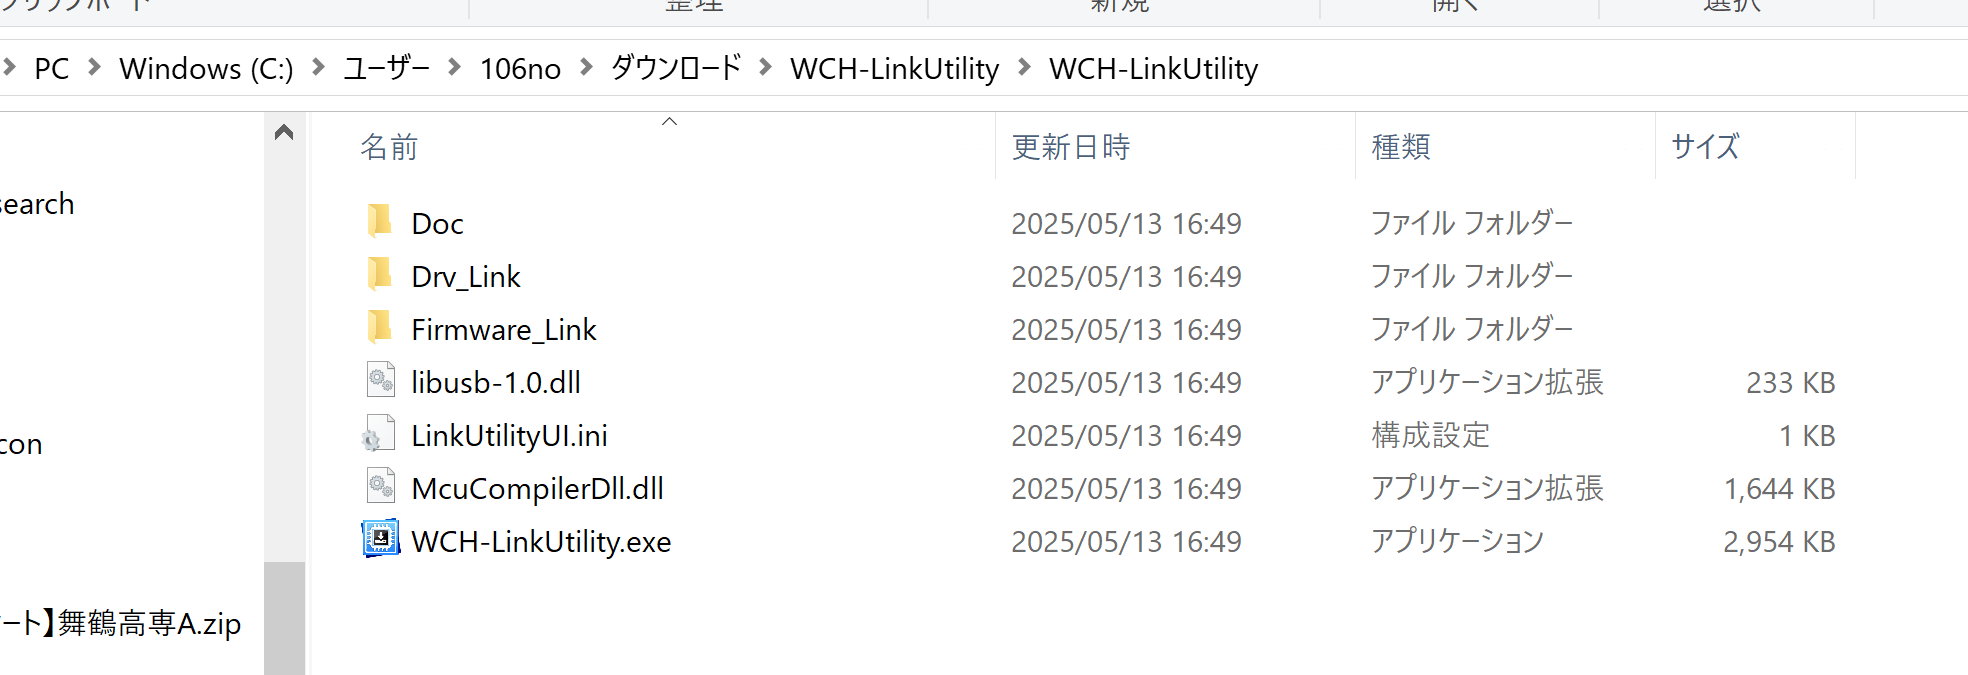
Task: Select the libusb-1.0.dll file icon
Action: tap(380, 381)
